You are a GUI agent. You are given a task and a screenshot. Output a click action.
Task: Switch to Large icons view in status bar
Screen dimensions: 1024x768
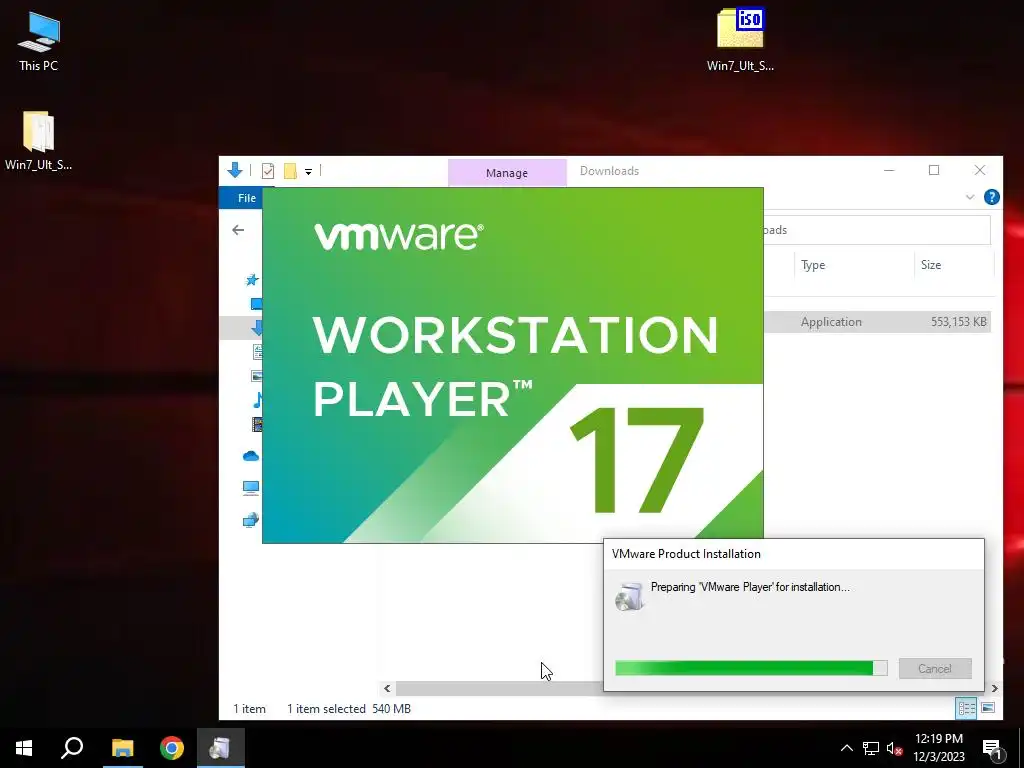(988, 708)
